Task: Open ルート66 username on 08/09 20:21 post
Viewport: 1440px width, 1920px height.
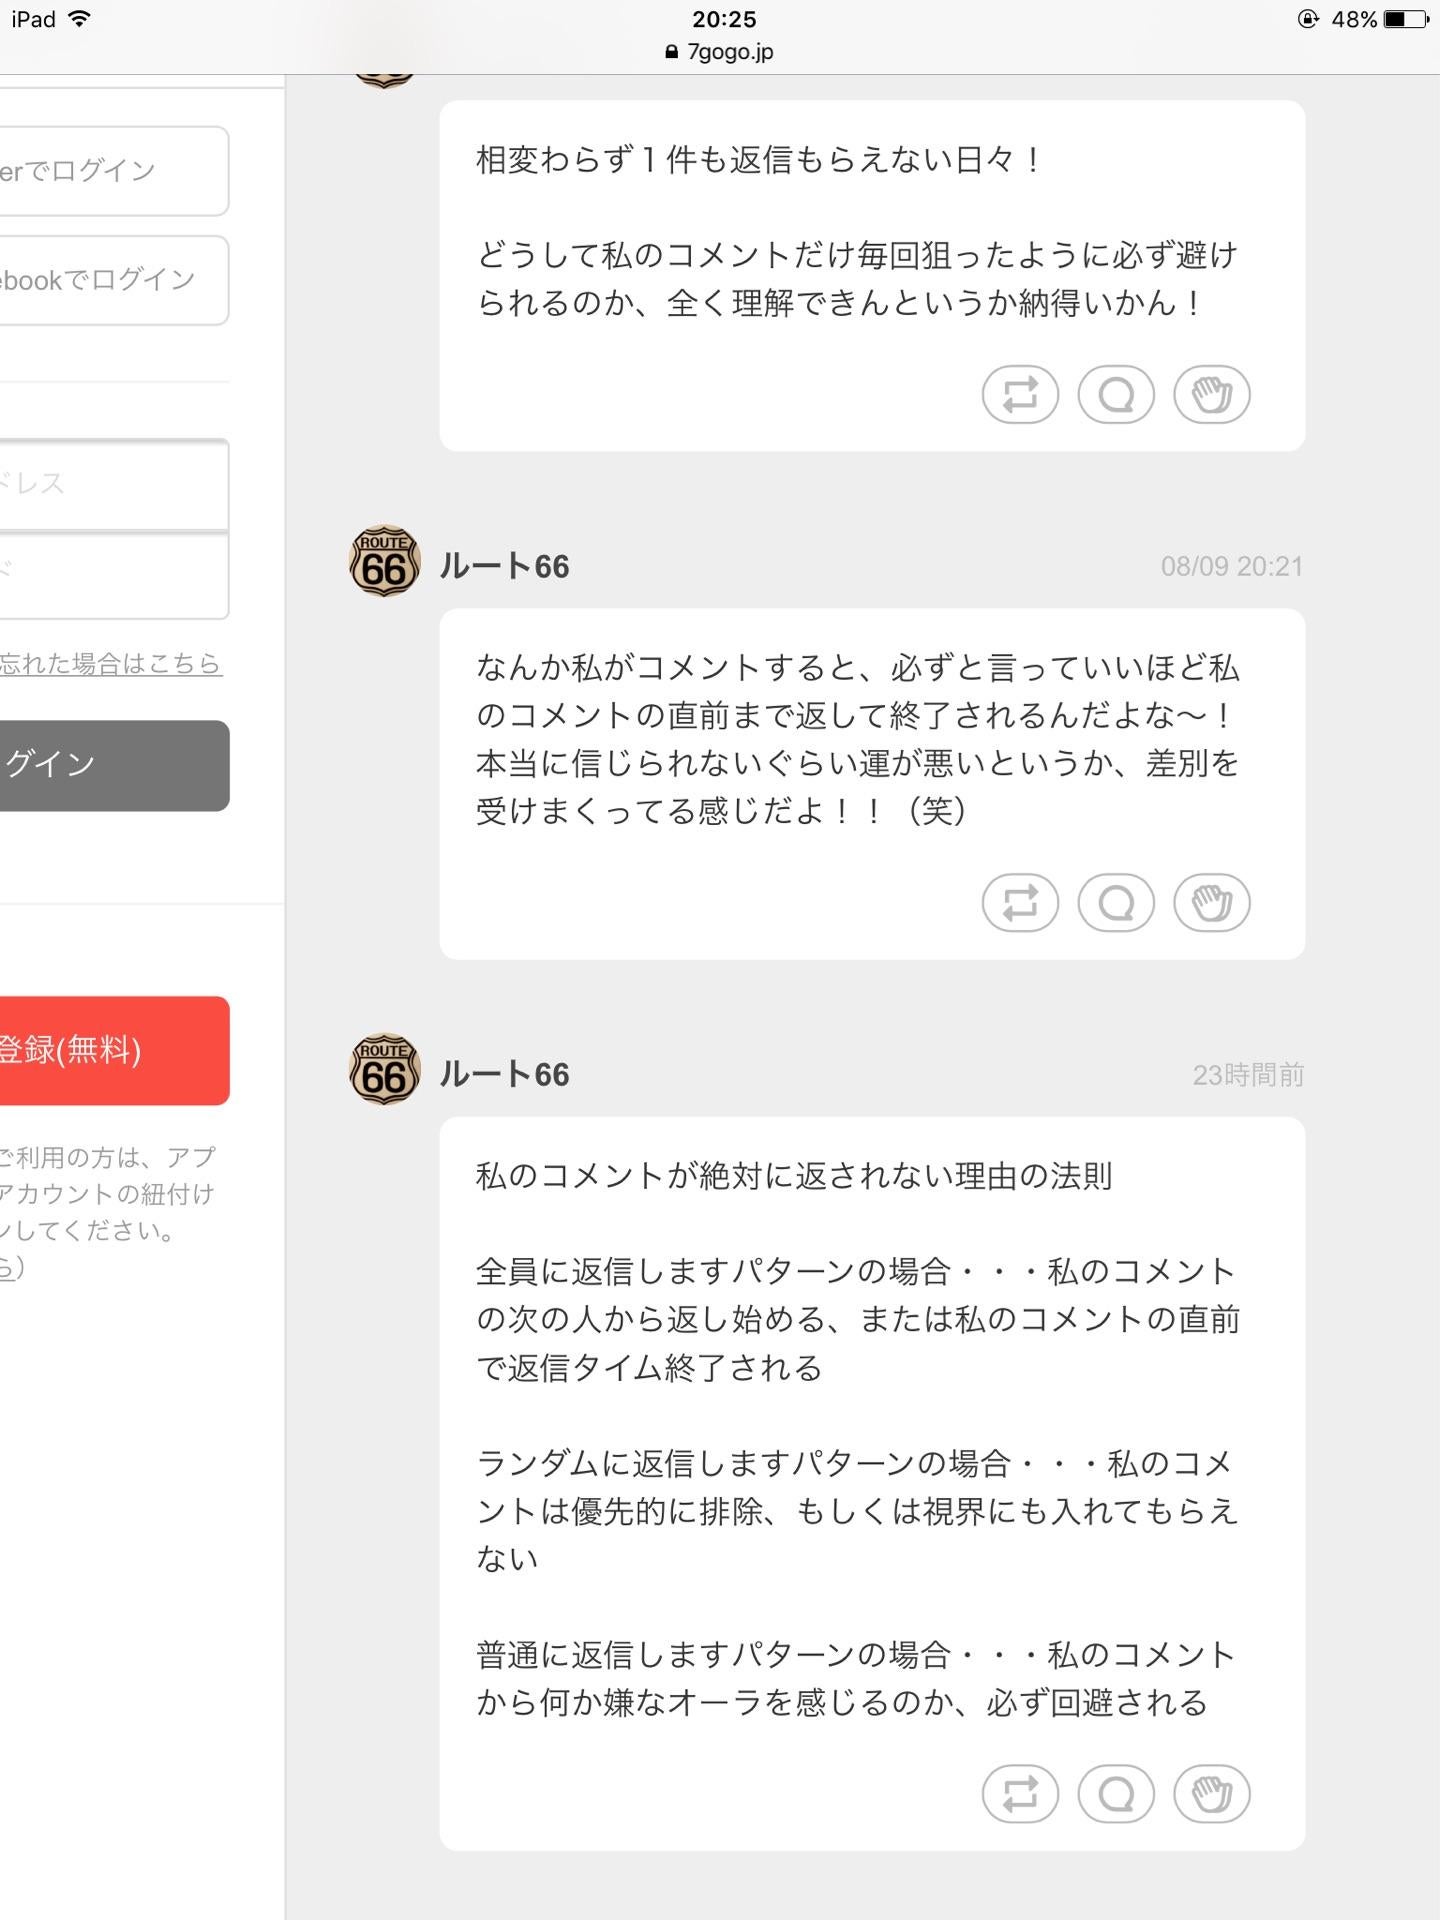Action: tap(505, 566)
